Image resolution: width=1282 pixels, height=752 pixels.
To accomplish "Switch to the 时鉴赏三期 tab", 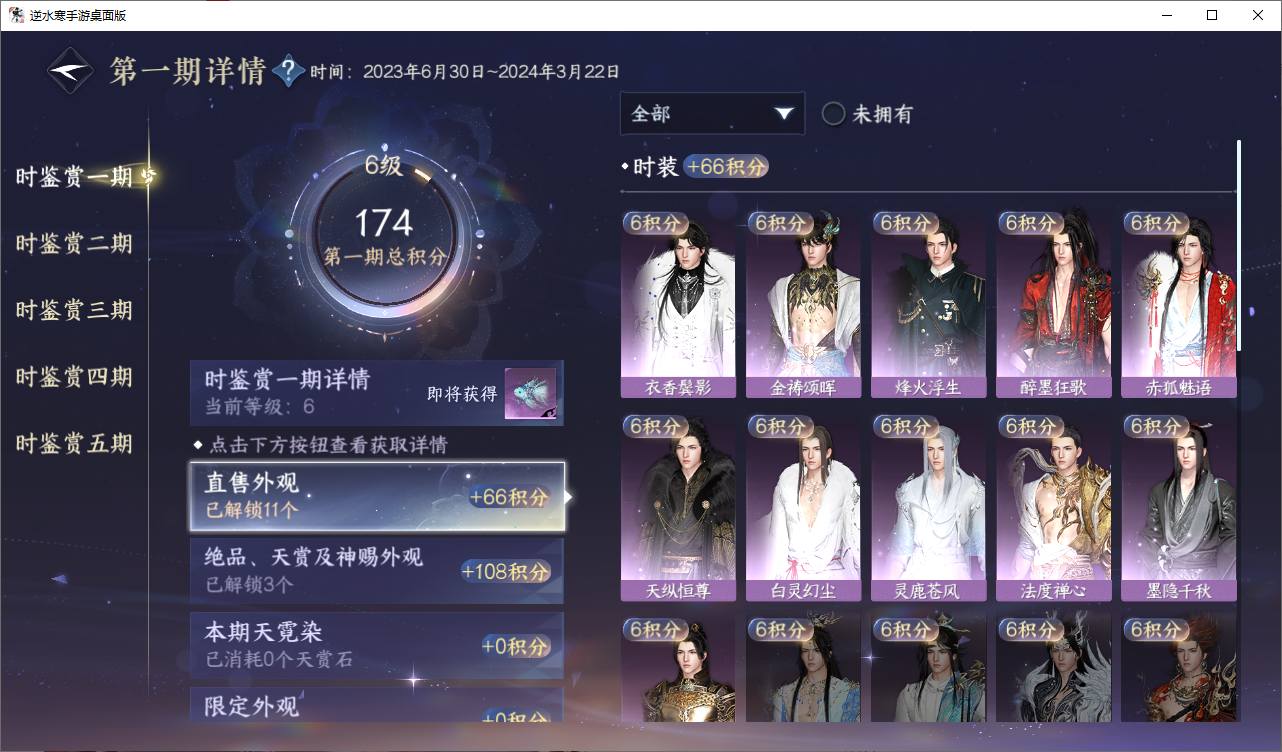I will (74, 310).
